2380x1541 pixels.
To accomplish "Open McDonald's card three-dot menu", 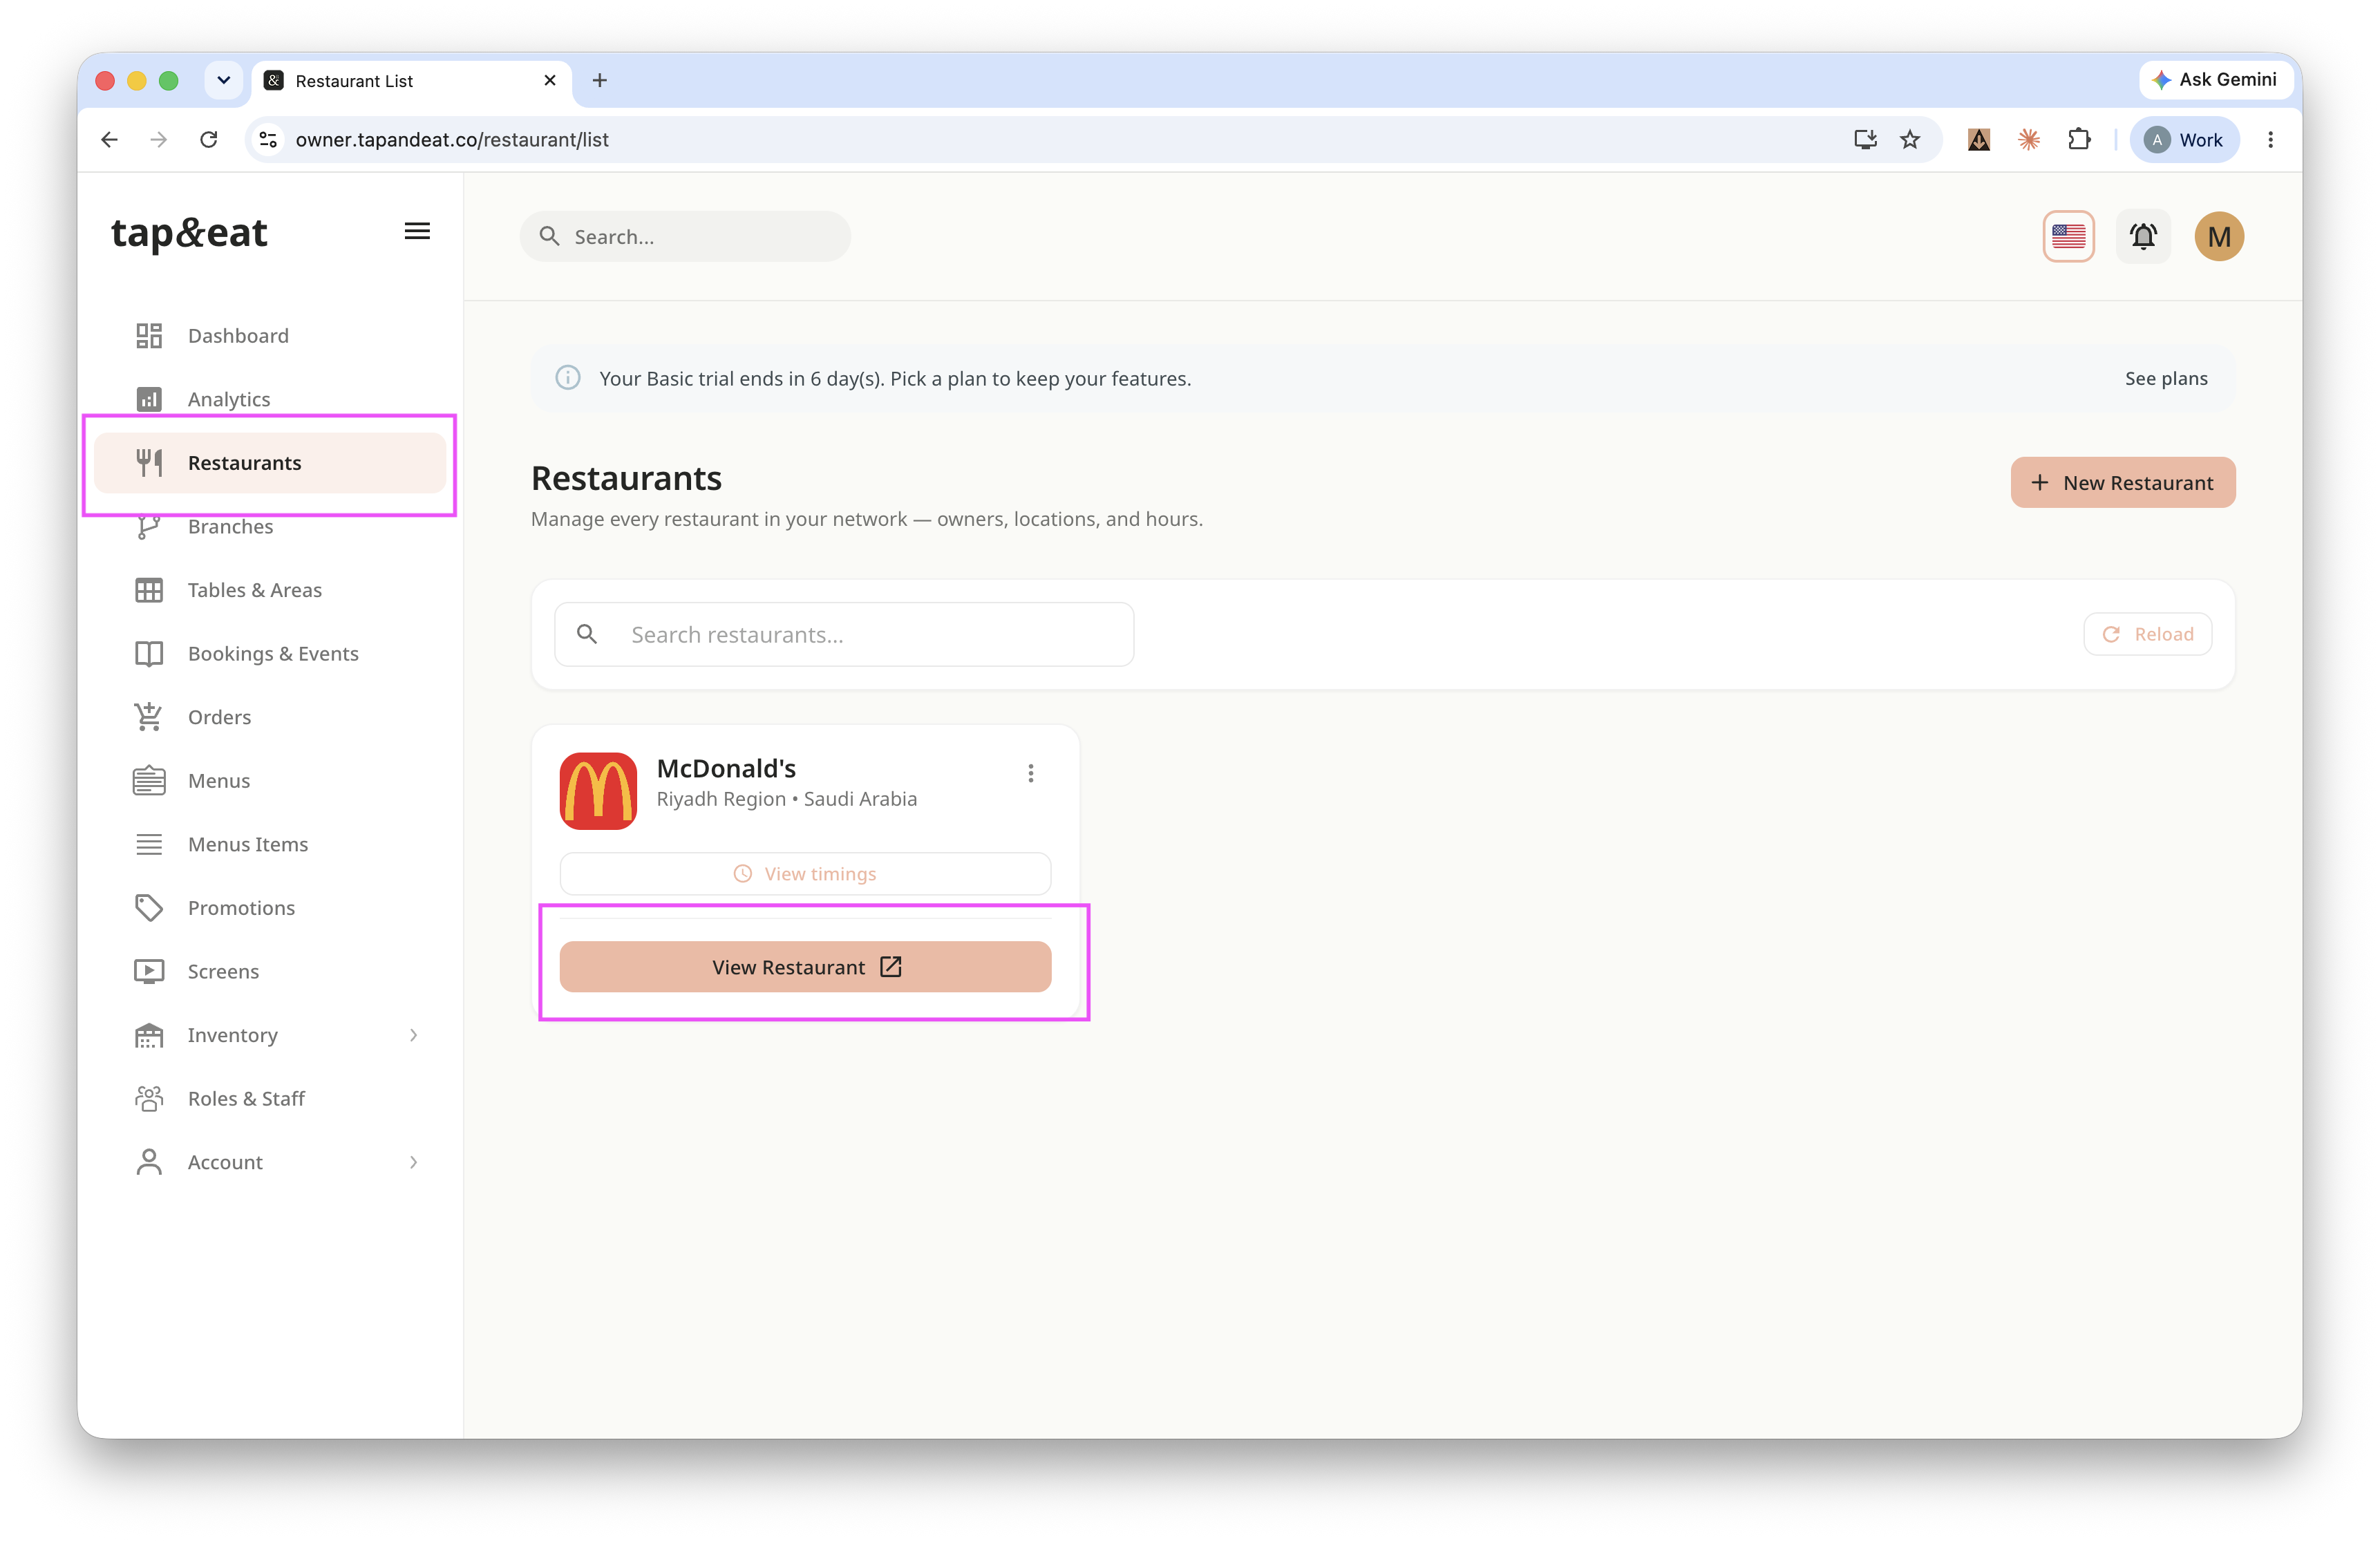I will [1031, 774].
